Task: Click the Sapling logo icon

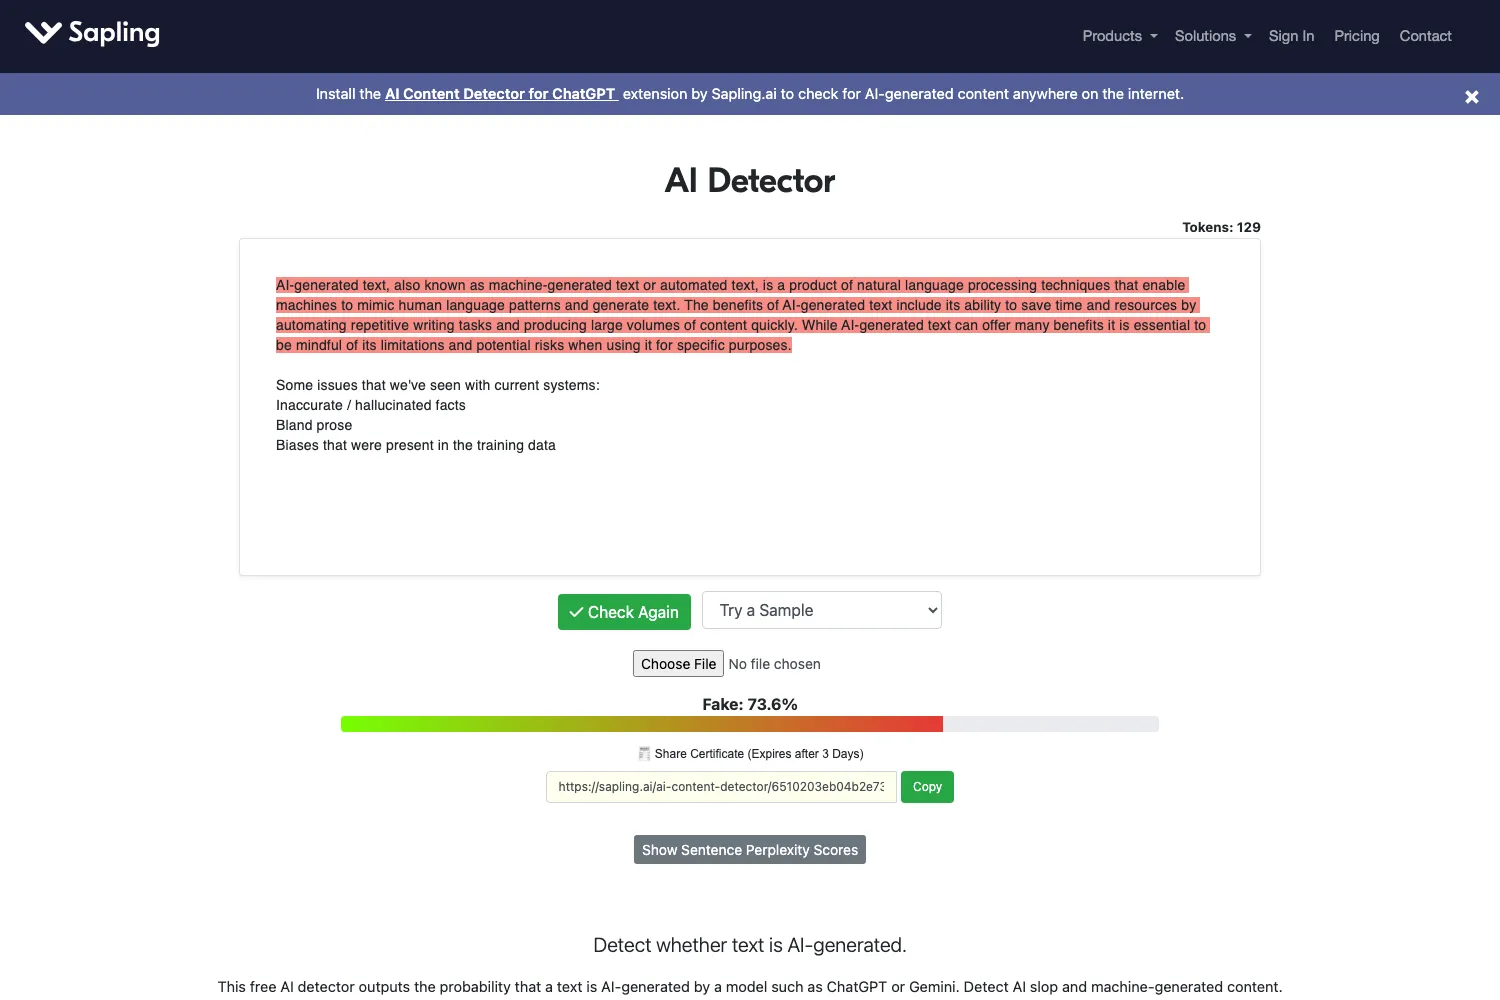Action: pos(43,33)
